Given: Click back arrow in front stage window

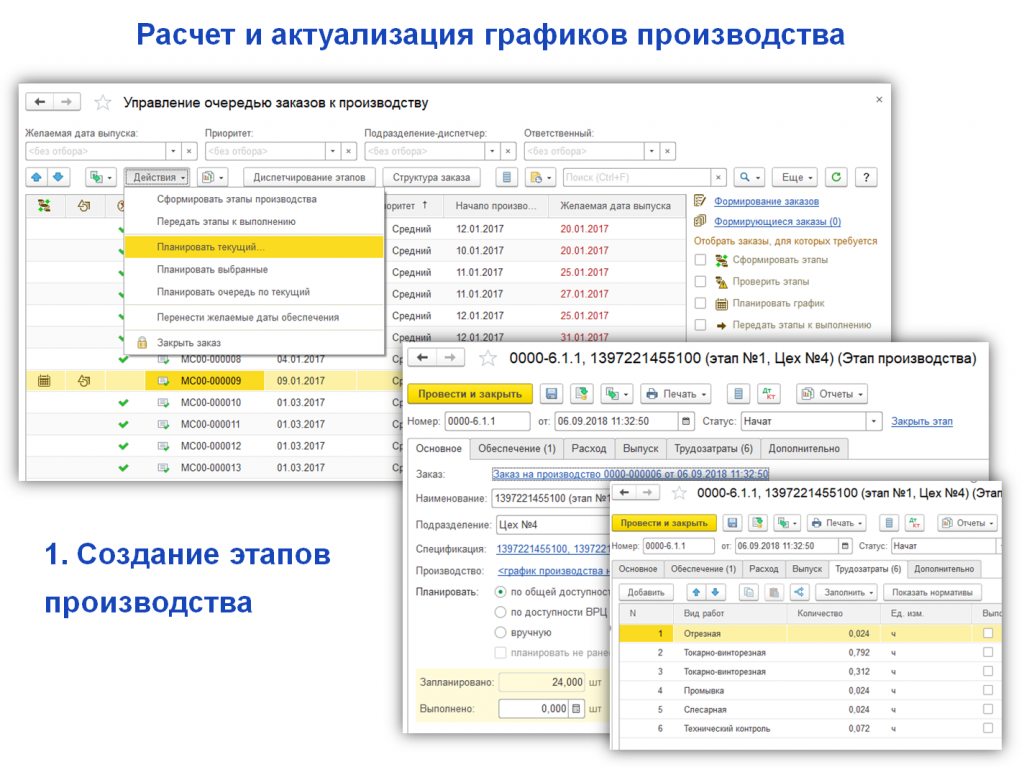Looking at the screenshot, I should (x=624, y=493).
